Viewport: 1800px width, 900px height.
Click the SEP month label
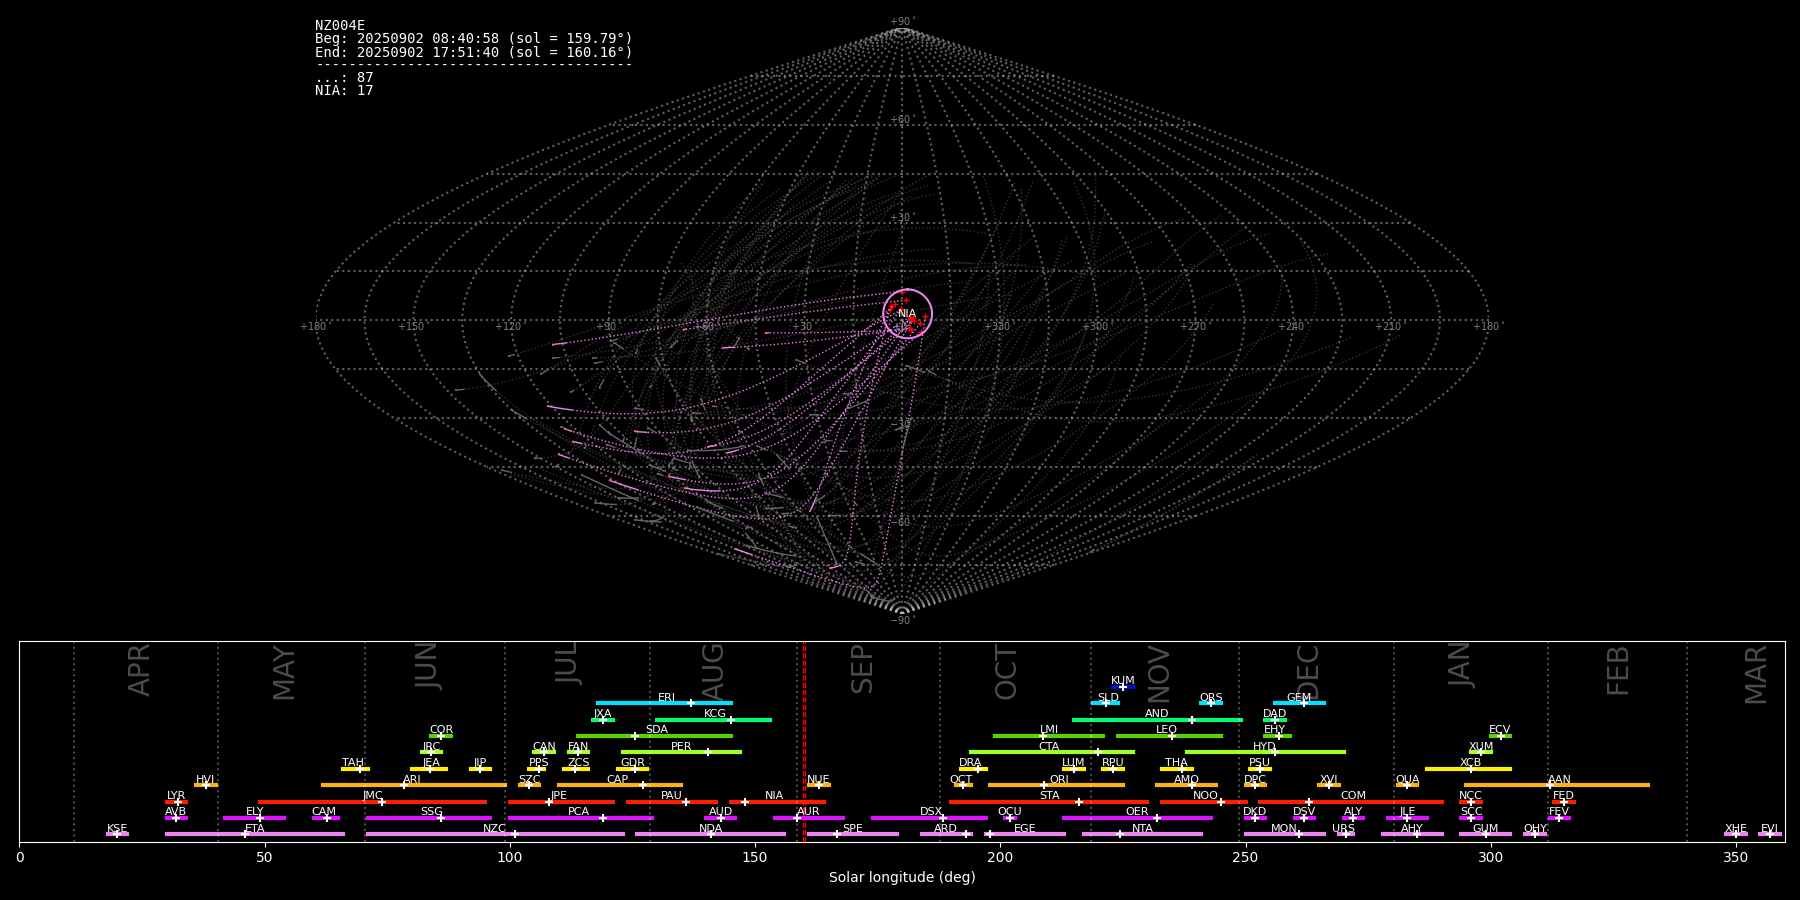862,669
